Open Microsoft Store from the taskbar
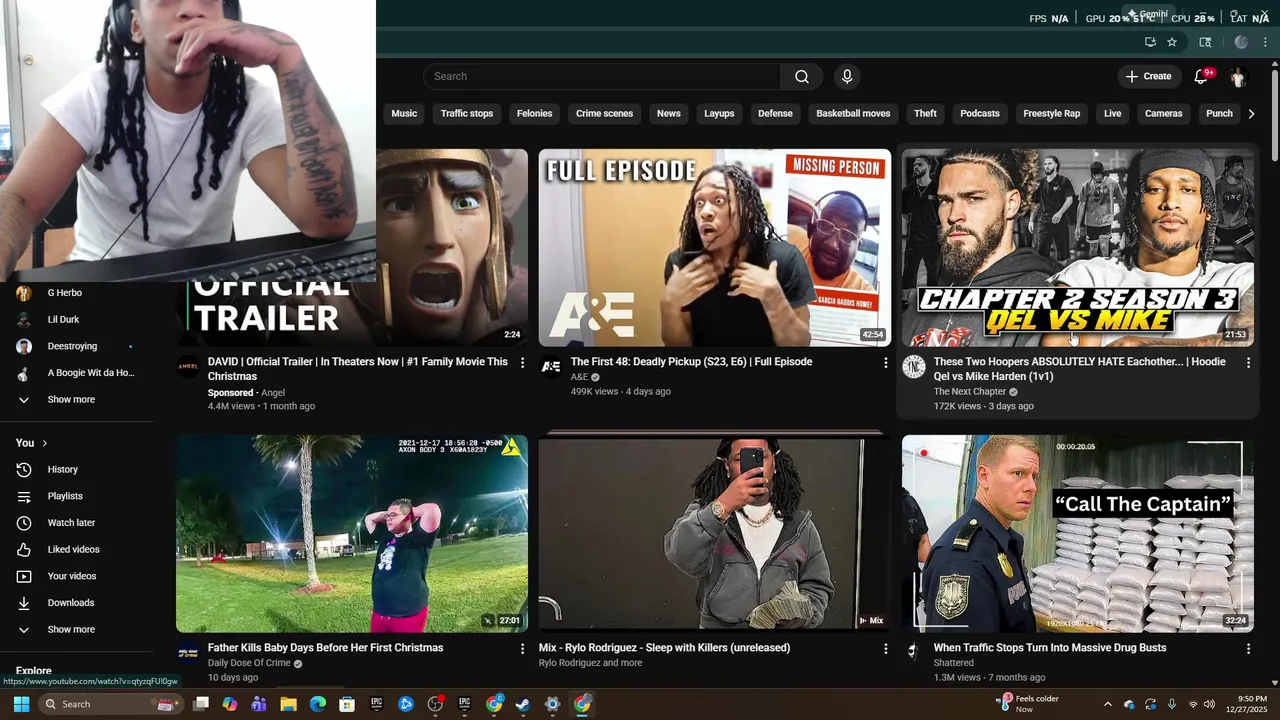This screenshot has width=1280, height=720. (347, 704)
